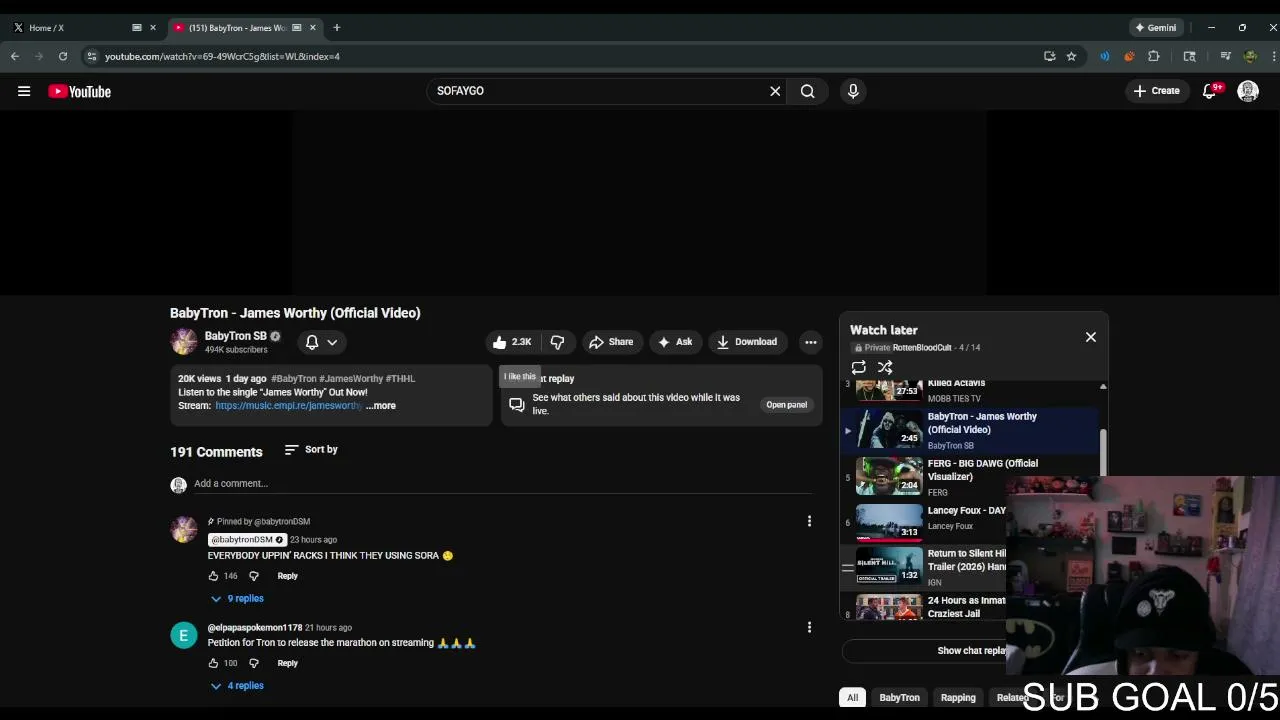
Task: Start voice search with microphone icon
Action: [853, 91]
